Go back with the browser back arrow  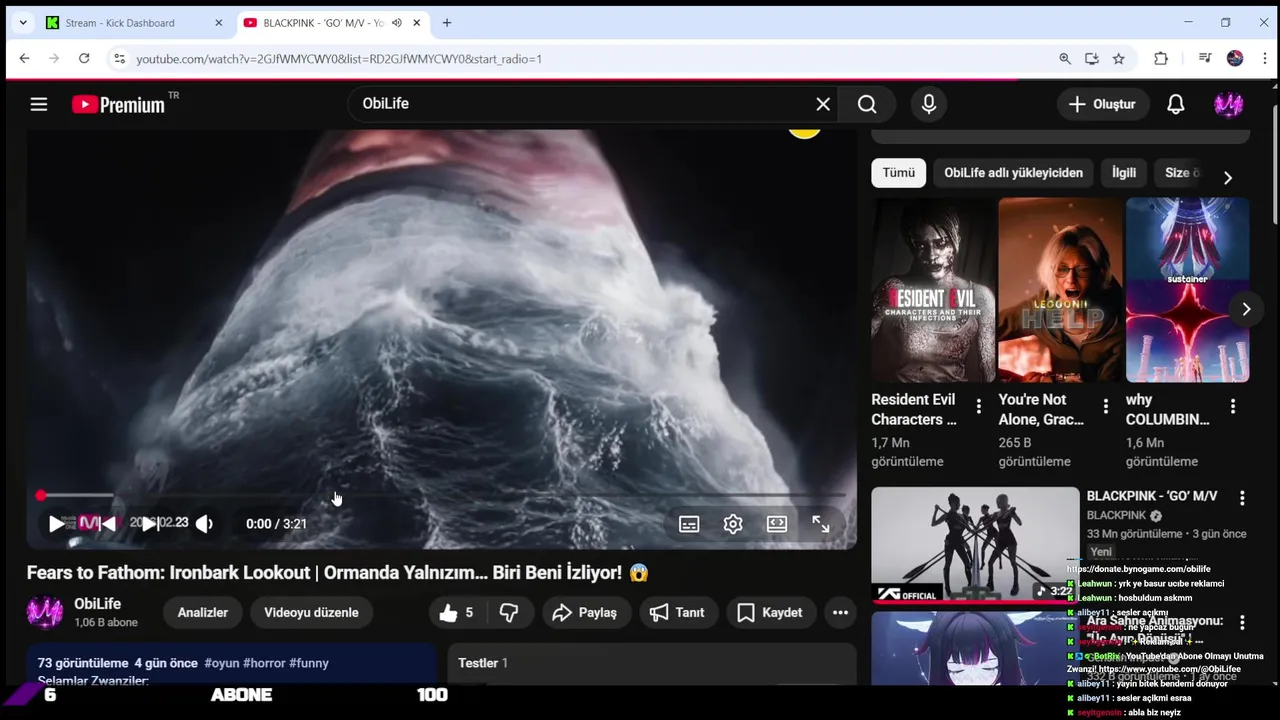click(x=24, y=59)
